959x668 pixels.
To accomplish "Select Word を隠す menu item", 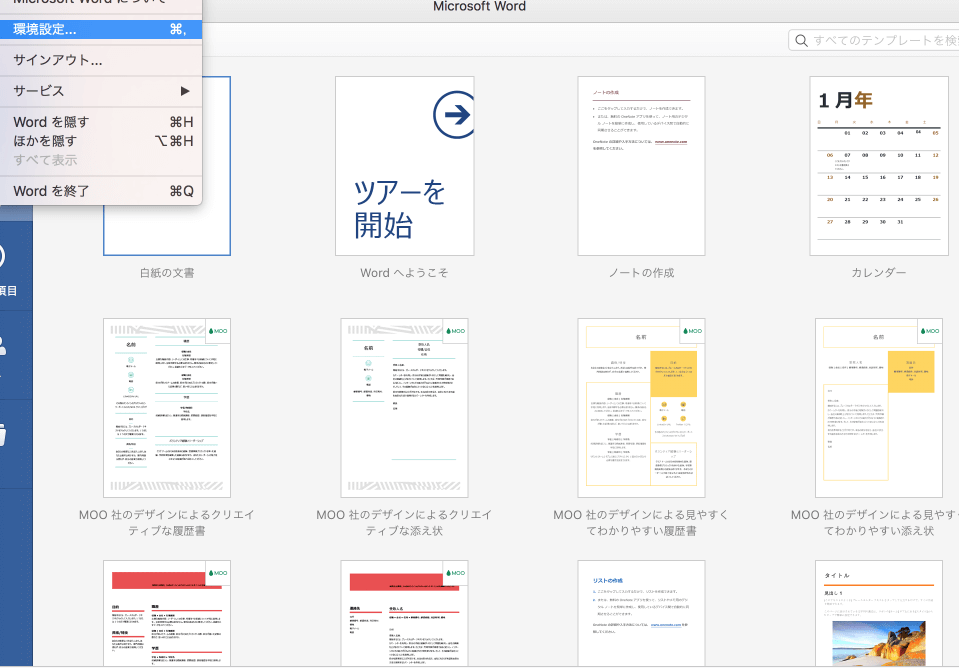I will 101,122.
